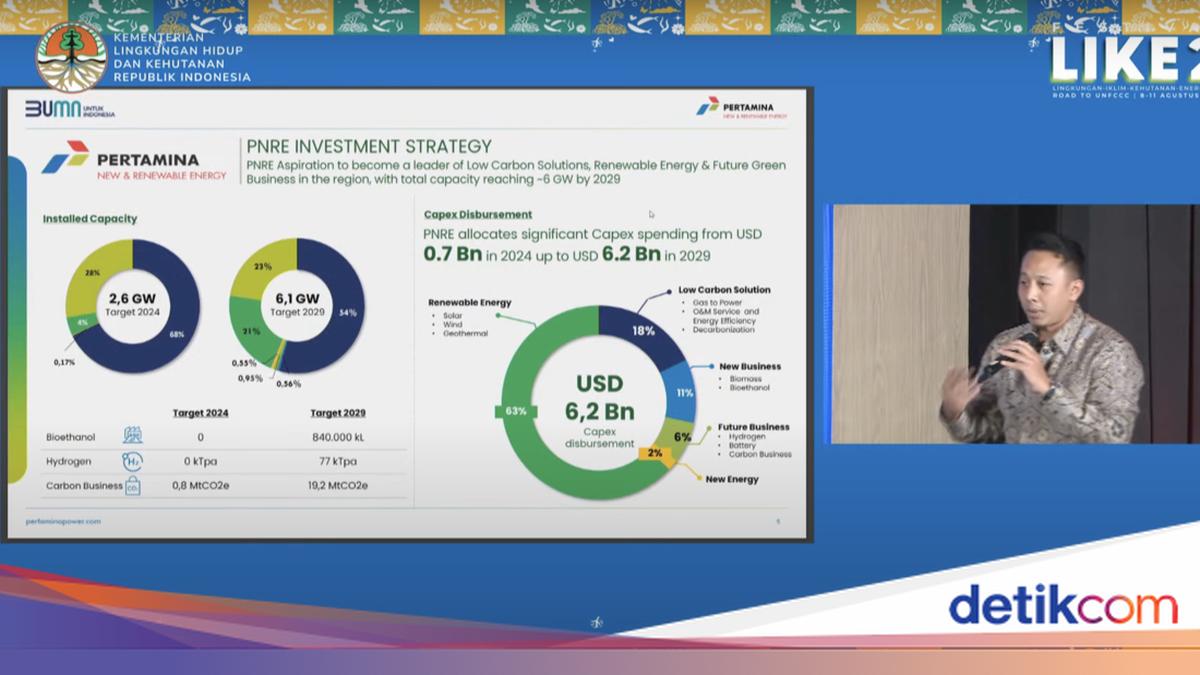
Task: Select the speaker video thumbnail
Action: [x=1014, y=324]
